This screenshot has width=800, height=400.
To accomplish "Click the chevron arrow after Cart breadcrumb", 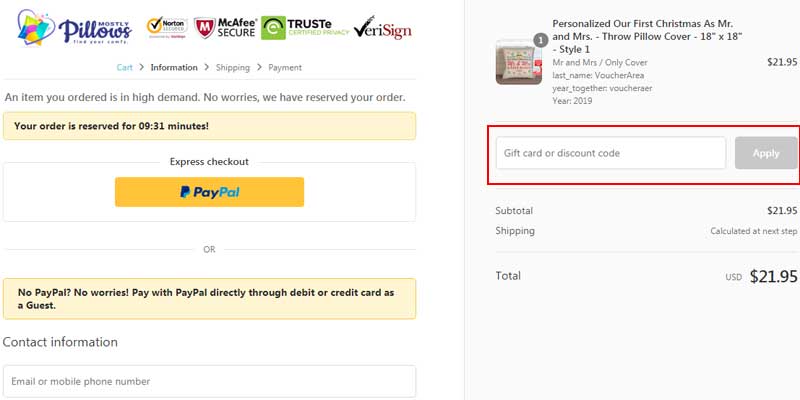I will point(142,67).
